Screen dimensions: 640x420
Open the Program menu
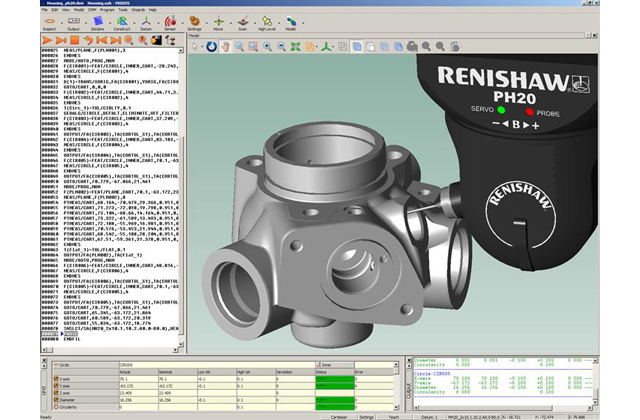[107, 10]
